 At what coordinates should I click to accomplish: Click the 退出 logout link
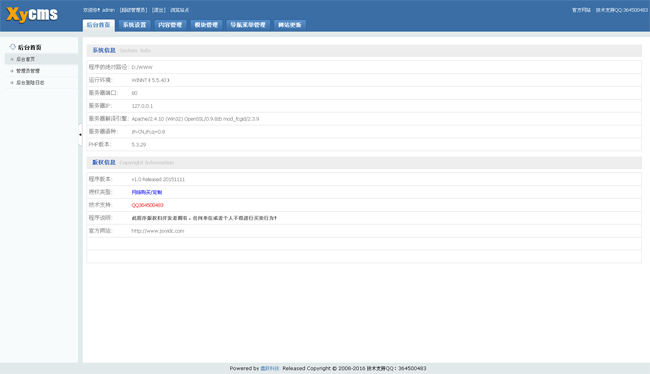click(159, 10)
